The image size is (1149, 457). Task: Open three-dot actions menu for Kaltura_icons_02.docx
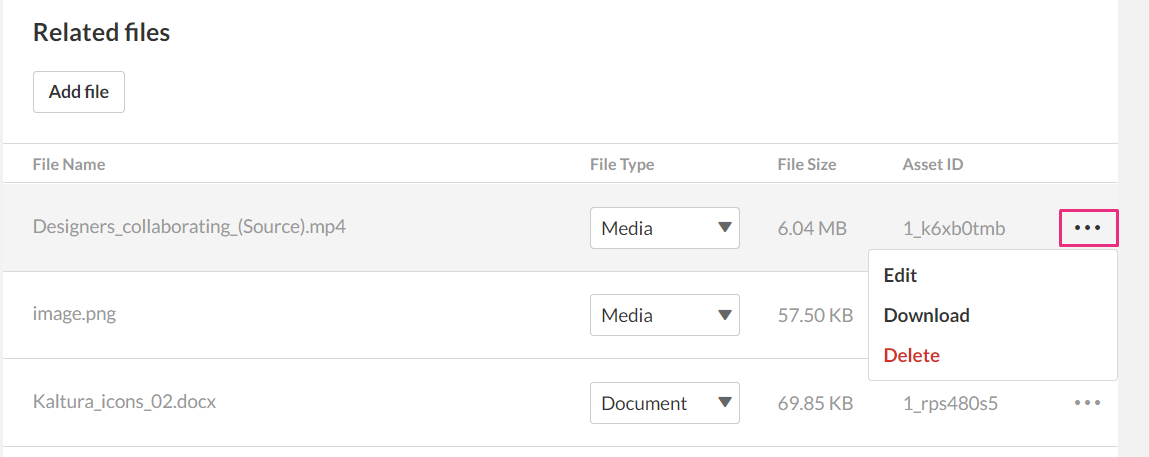tap(1087, 403)
